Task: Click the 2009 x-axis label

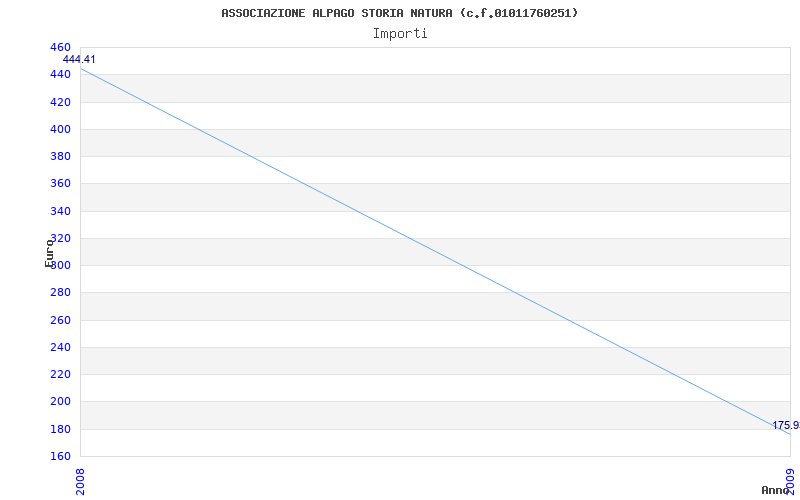Action: [790, 482]
